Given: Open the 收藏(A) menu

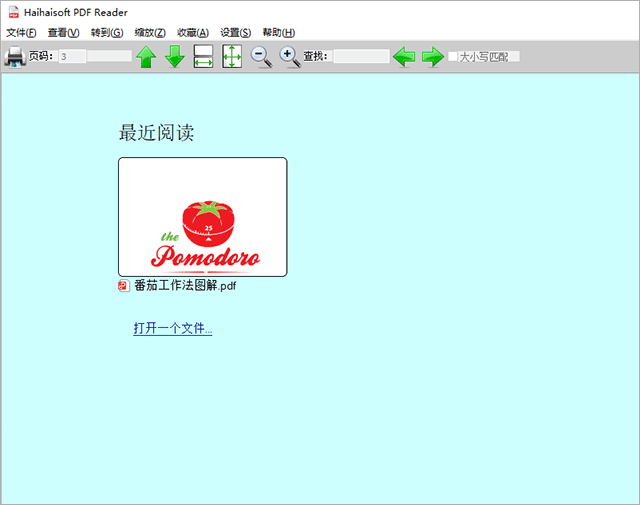Looking at the screenshot, I should [193, 33].
